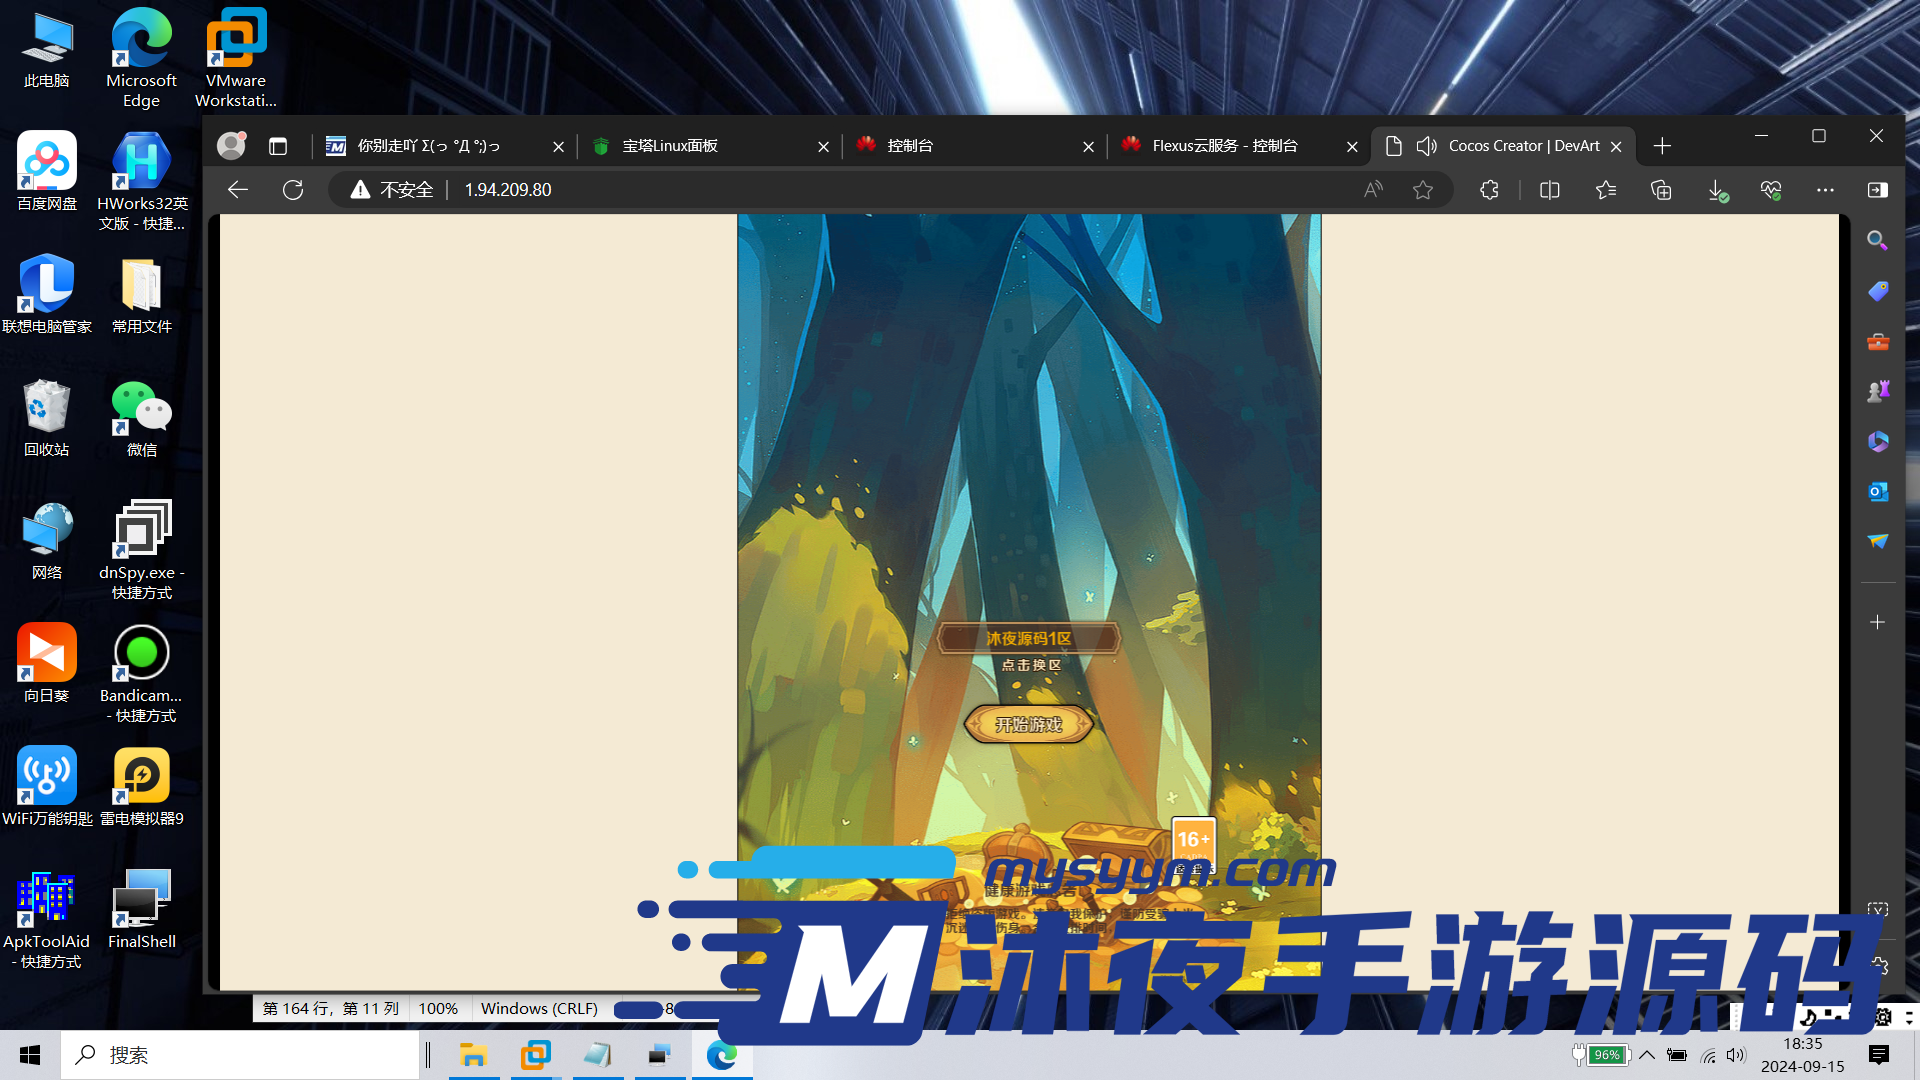Toggle the Edge sidebar panel button
Screen dimensions: 1920x1080
pos(1877,190)
